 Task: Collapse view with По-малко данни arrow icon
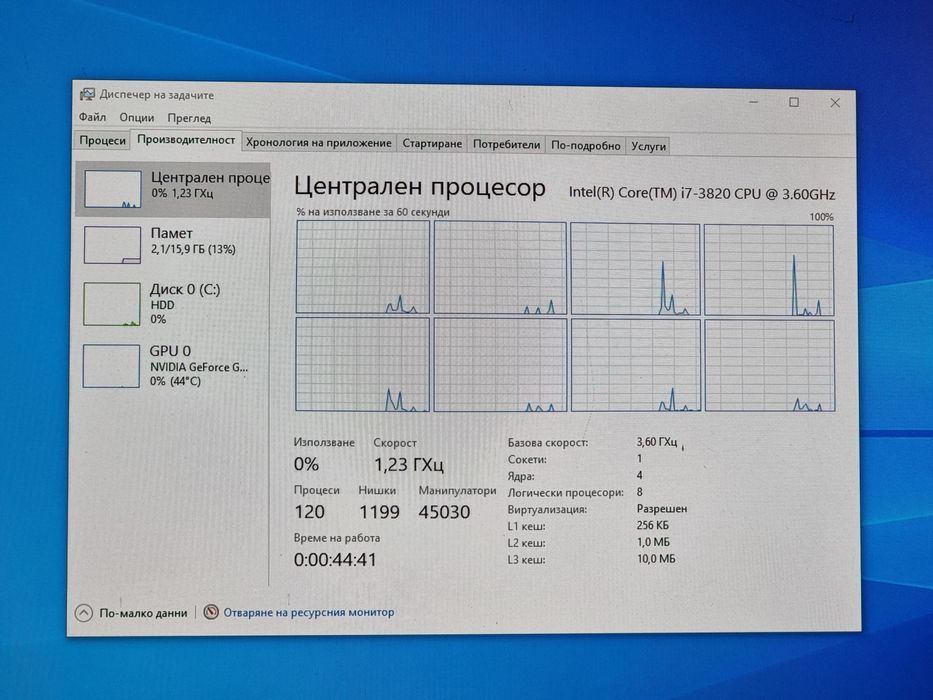pos(84,612)
